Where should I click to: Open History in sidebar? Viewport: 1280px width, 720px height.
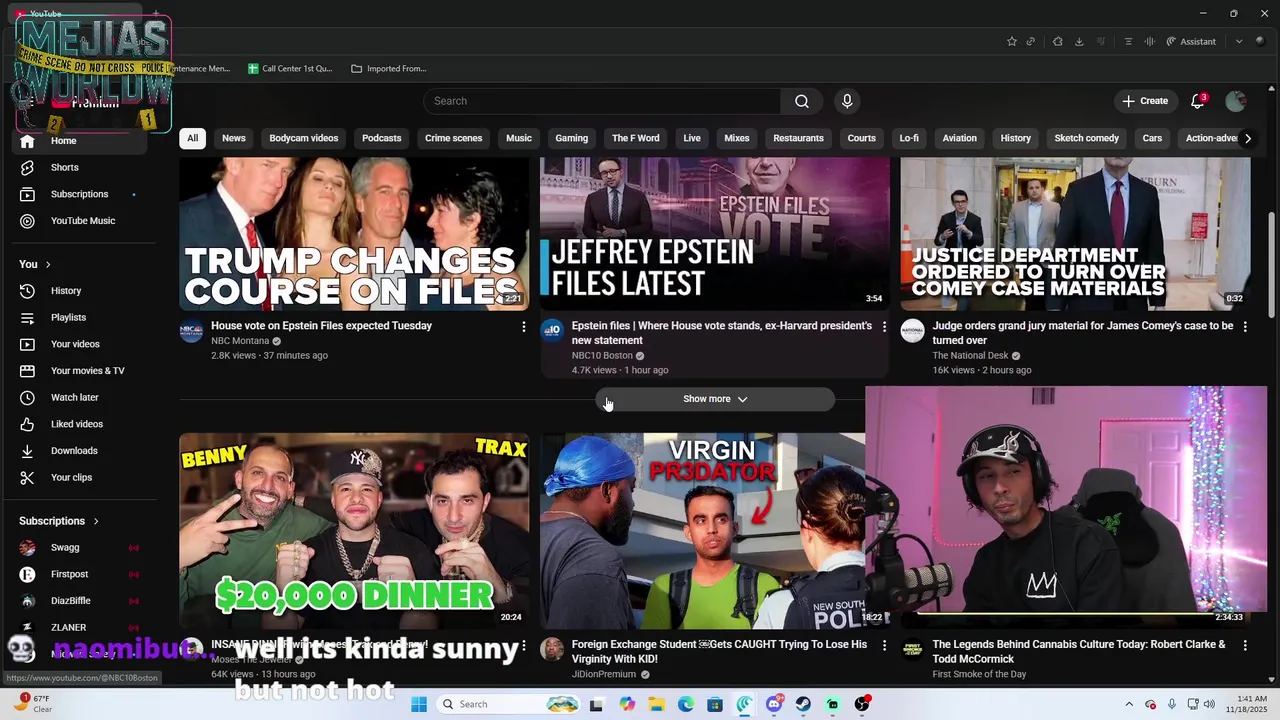pyautogui.click(x=80, y=291)
